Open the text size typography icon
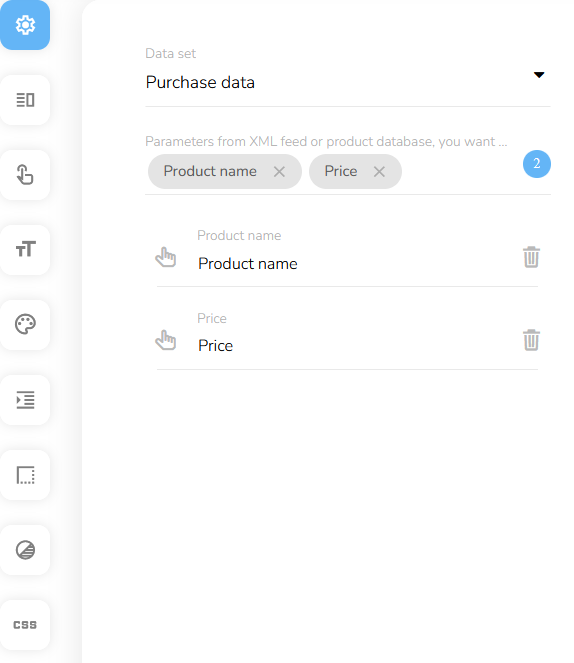 pyautogui.click(x=25, y=250)
